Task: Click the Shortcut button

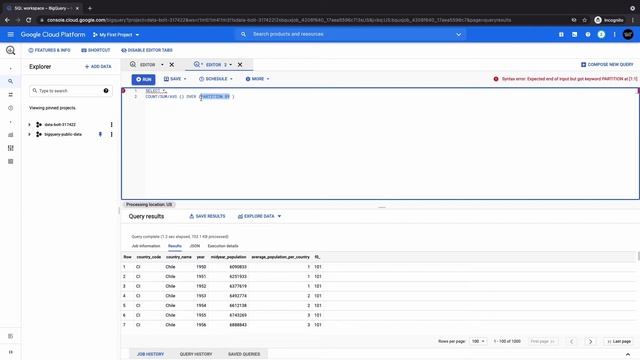Action: coord(96,50)
